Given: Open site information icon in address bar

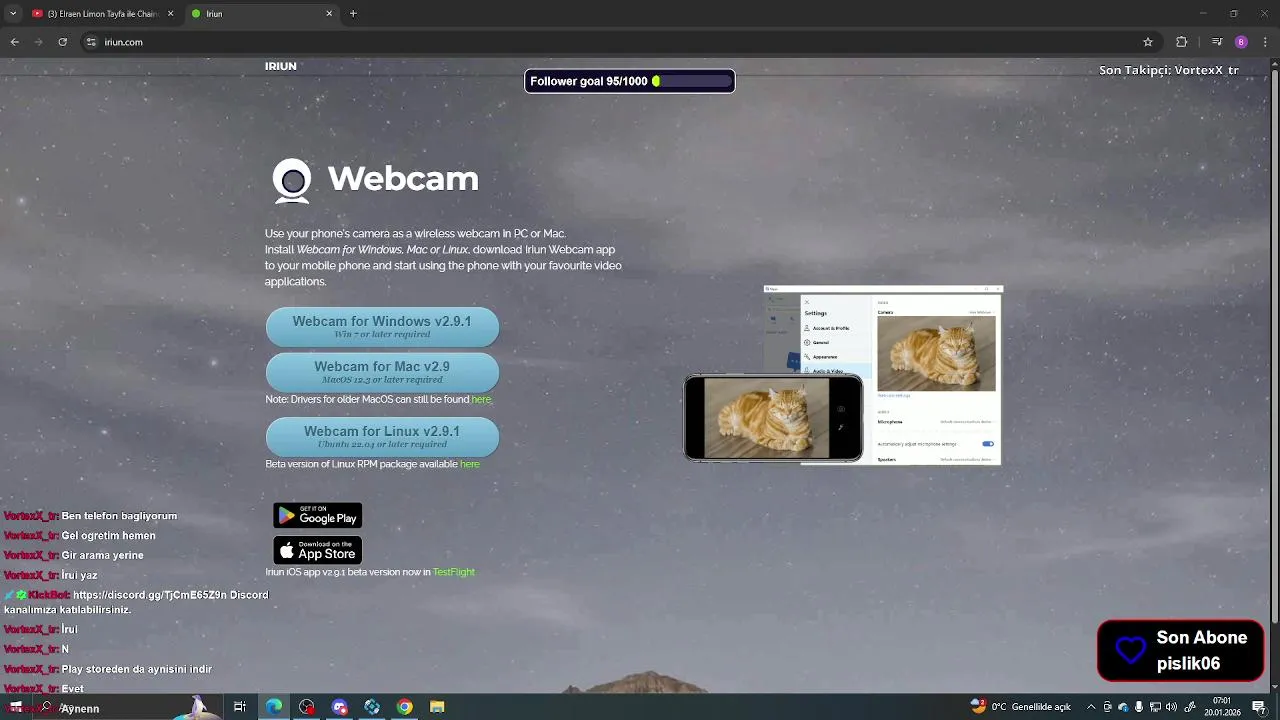Looking at the screenshot, I should pos(91,42).
